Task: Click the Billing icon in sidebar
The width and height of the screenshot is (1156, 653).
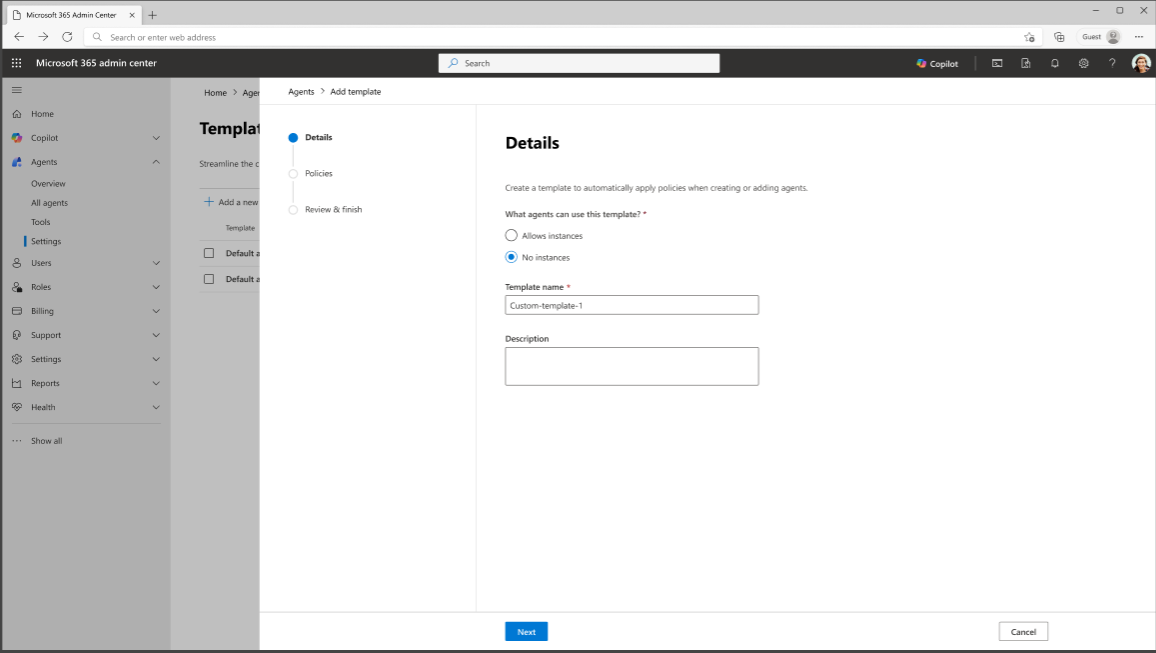Action: point(17,311)
